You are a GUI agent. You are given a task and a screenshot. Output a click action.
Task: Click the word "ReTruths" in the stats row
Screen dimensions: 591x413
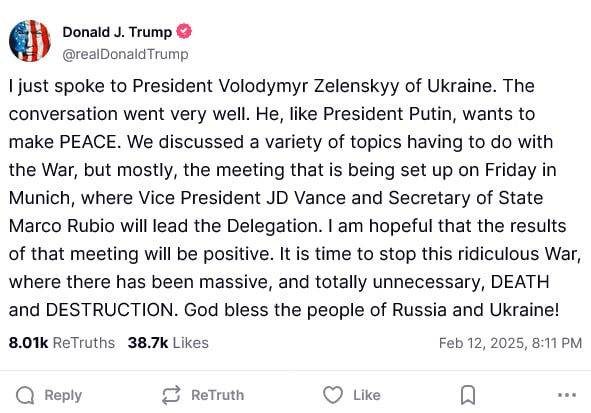(84, 343)
